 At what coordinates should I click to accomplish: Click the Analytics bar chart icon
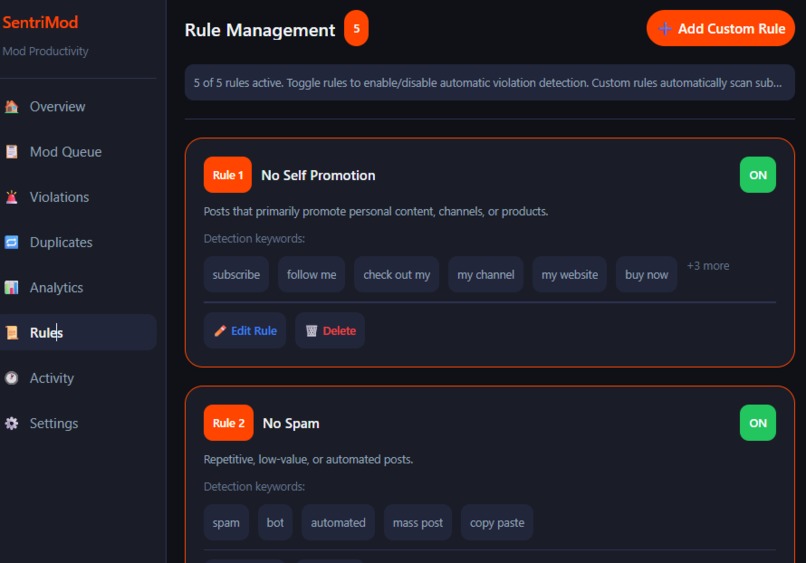(x=11, y=287)
